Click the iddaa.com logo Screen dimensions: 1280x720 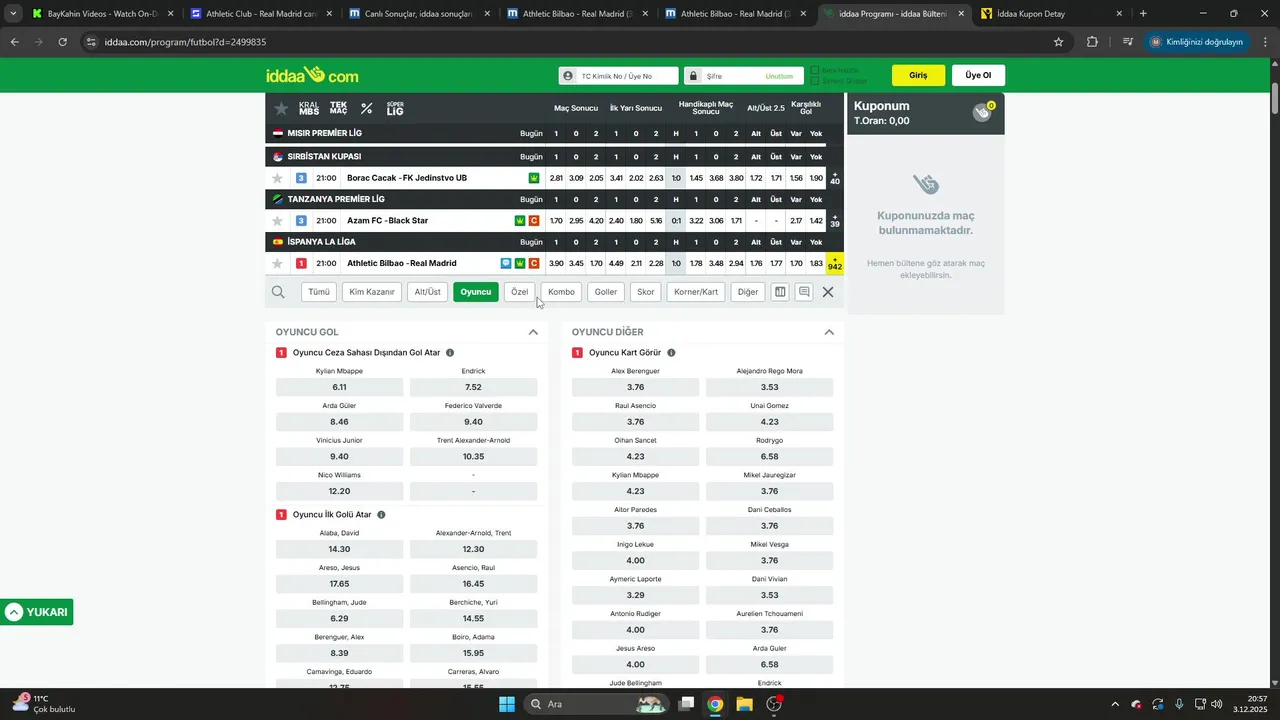coord(312,75)
